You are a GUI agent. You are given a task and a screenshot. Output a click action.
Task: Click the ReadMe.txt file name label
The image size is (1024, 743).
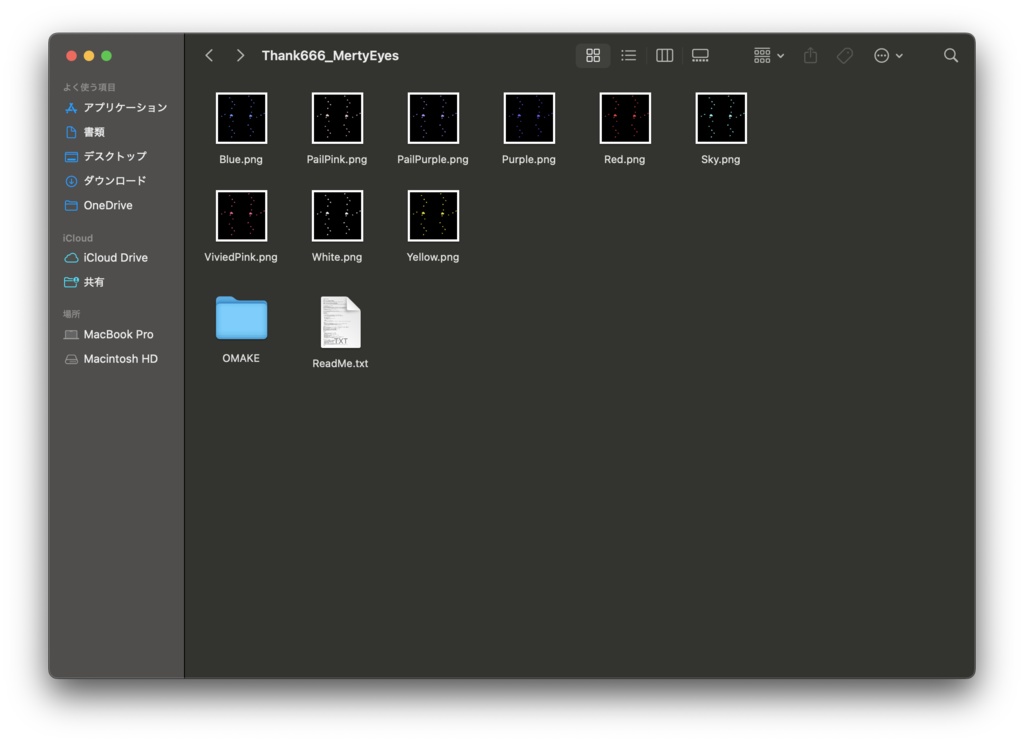click(x=340, y=364)
